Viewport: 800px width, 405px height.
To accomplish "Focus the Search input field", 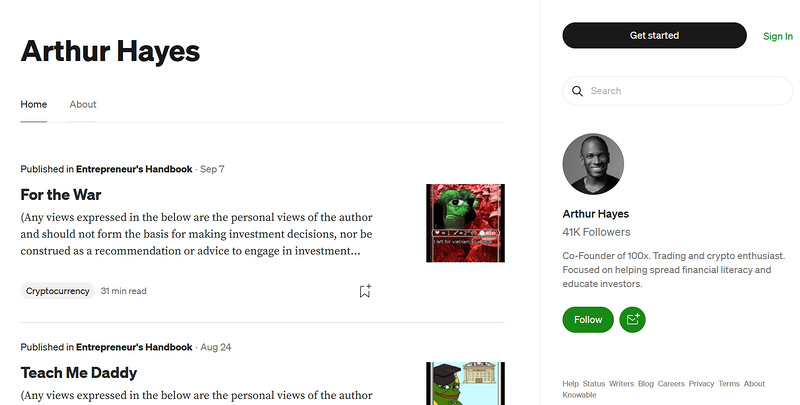I will pyautogui.click(x=685, y=91).
